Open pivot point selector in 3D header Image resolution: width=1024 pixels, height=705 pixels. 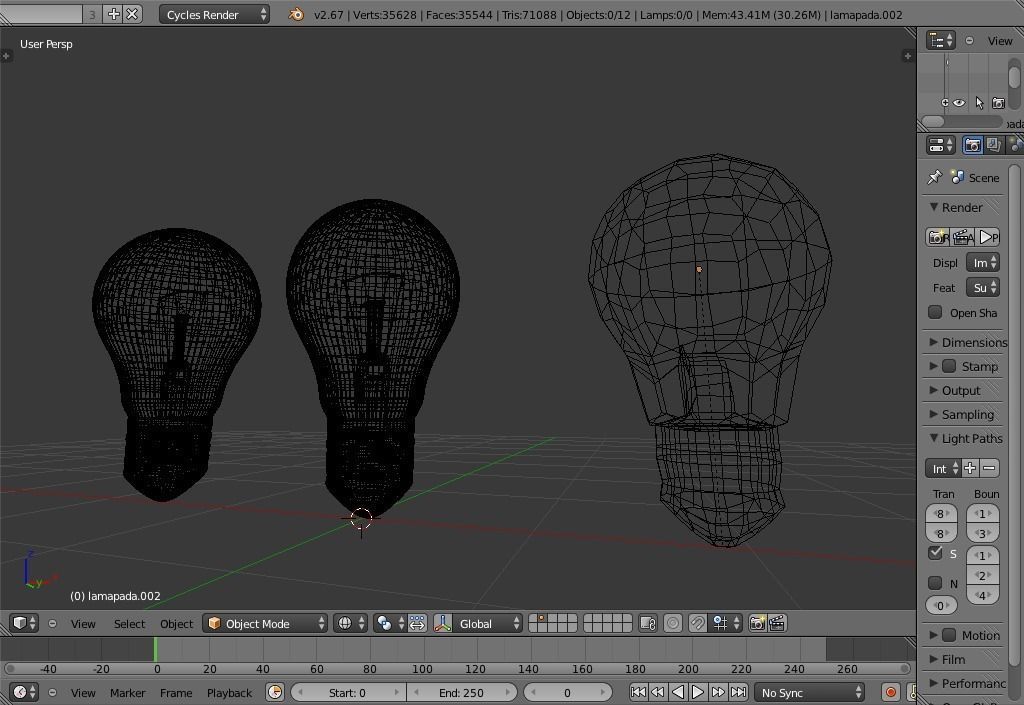(390, 623)
